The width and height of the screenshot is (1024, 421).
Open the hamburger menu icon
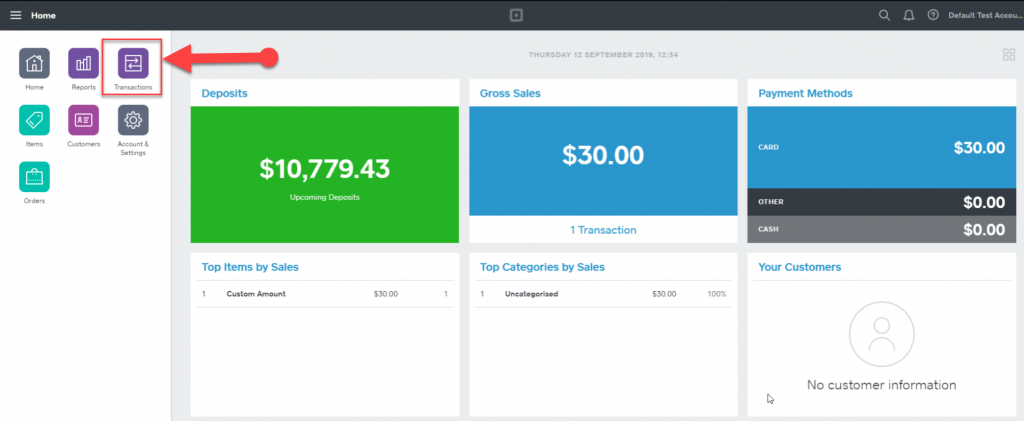[x=15, y=16]
